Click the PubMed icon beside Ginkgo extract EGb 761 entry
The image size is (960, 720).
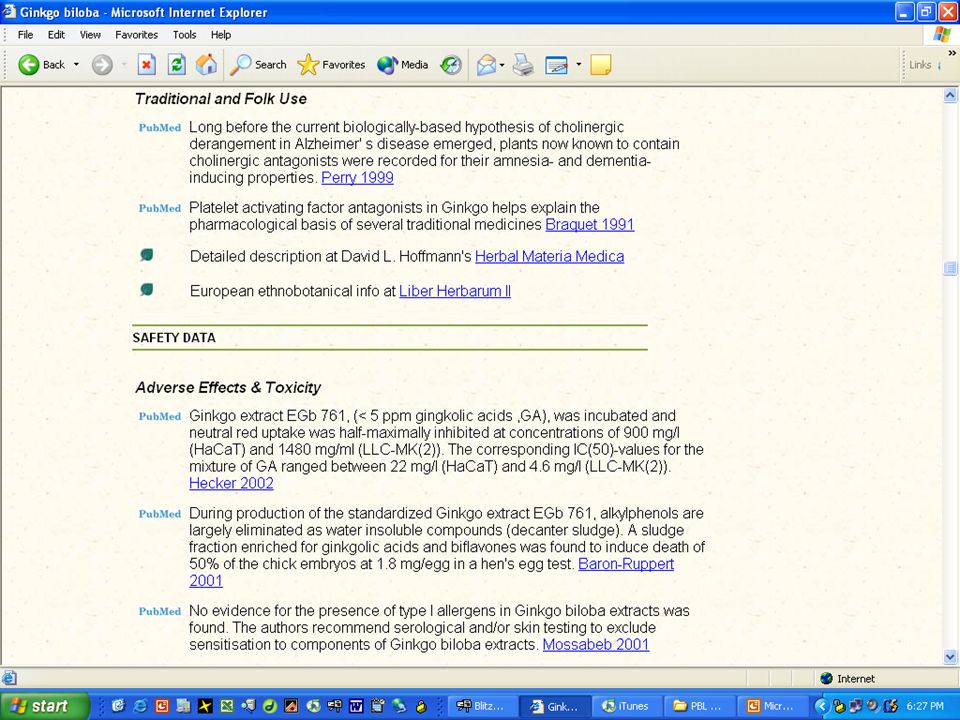(160, 416)
